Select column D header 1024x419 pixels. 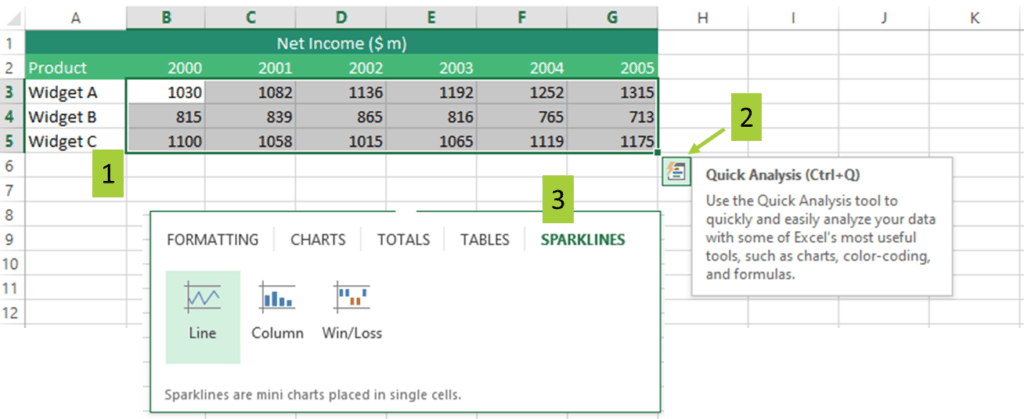[341, 18]
